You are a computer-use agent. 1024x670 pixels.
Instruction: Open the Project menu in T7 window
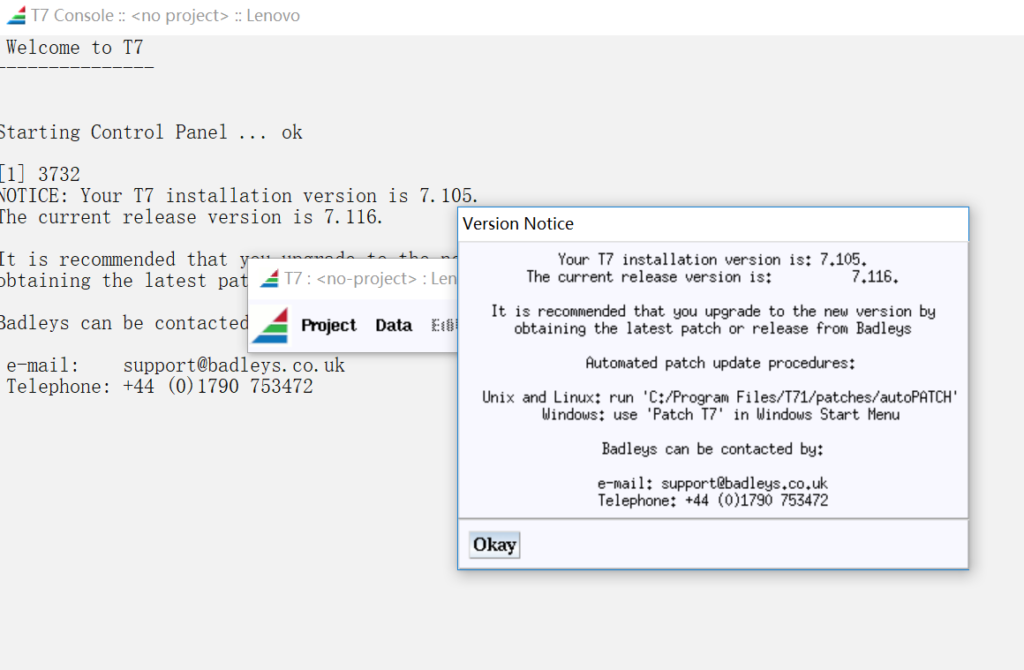coord(328,325)
